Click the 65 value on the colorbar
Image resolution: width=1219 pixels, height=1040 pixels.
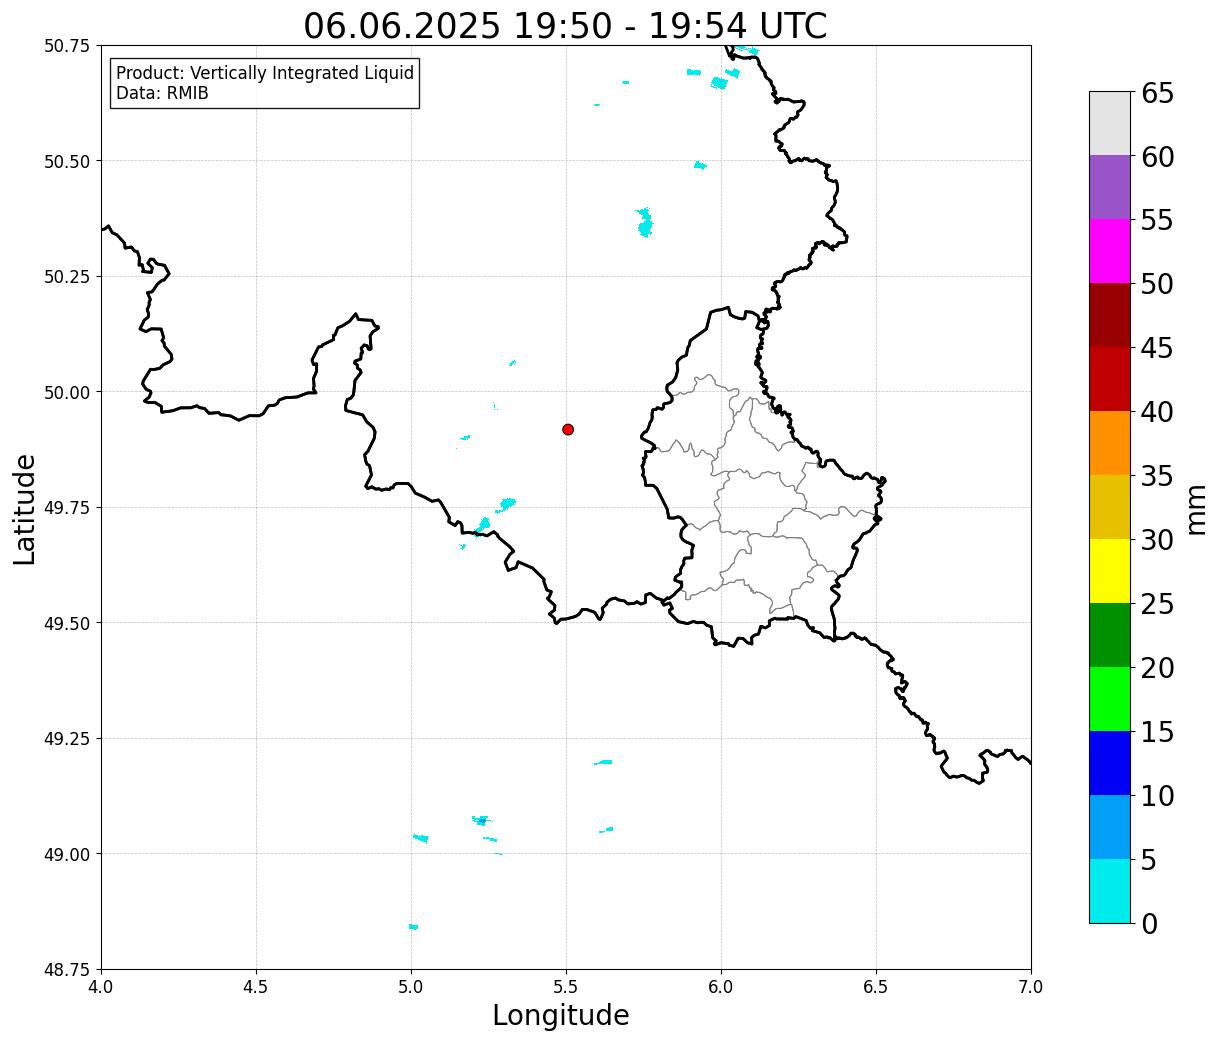click(1157, 94)
